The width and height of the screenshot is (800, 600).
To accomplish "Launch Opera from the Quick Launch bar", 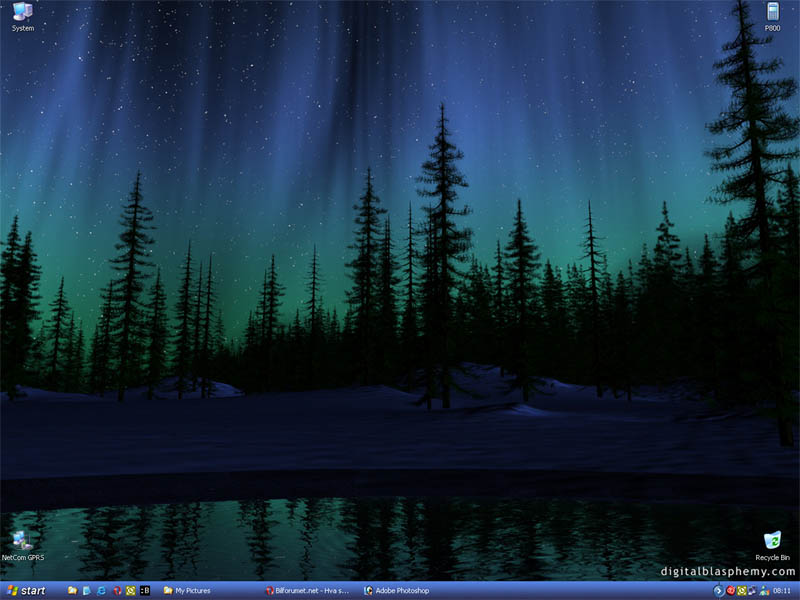I will coord(116,591).
